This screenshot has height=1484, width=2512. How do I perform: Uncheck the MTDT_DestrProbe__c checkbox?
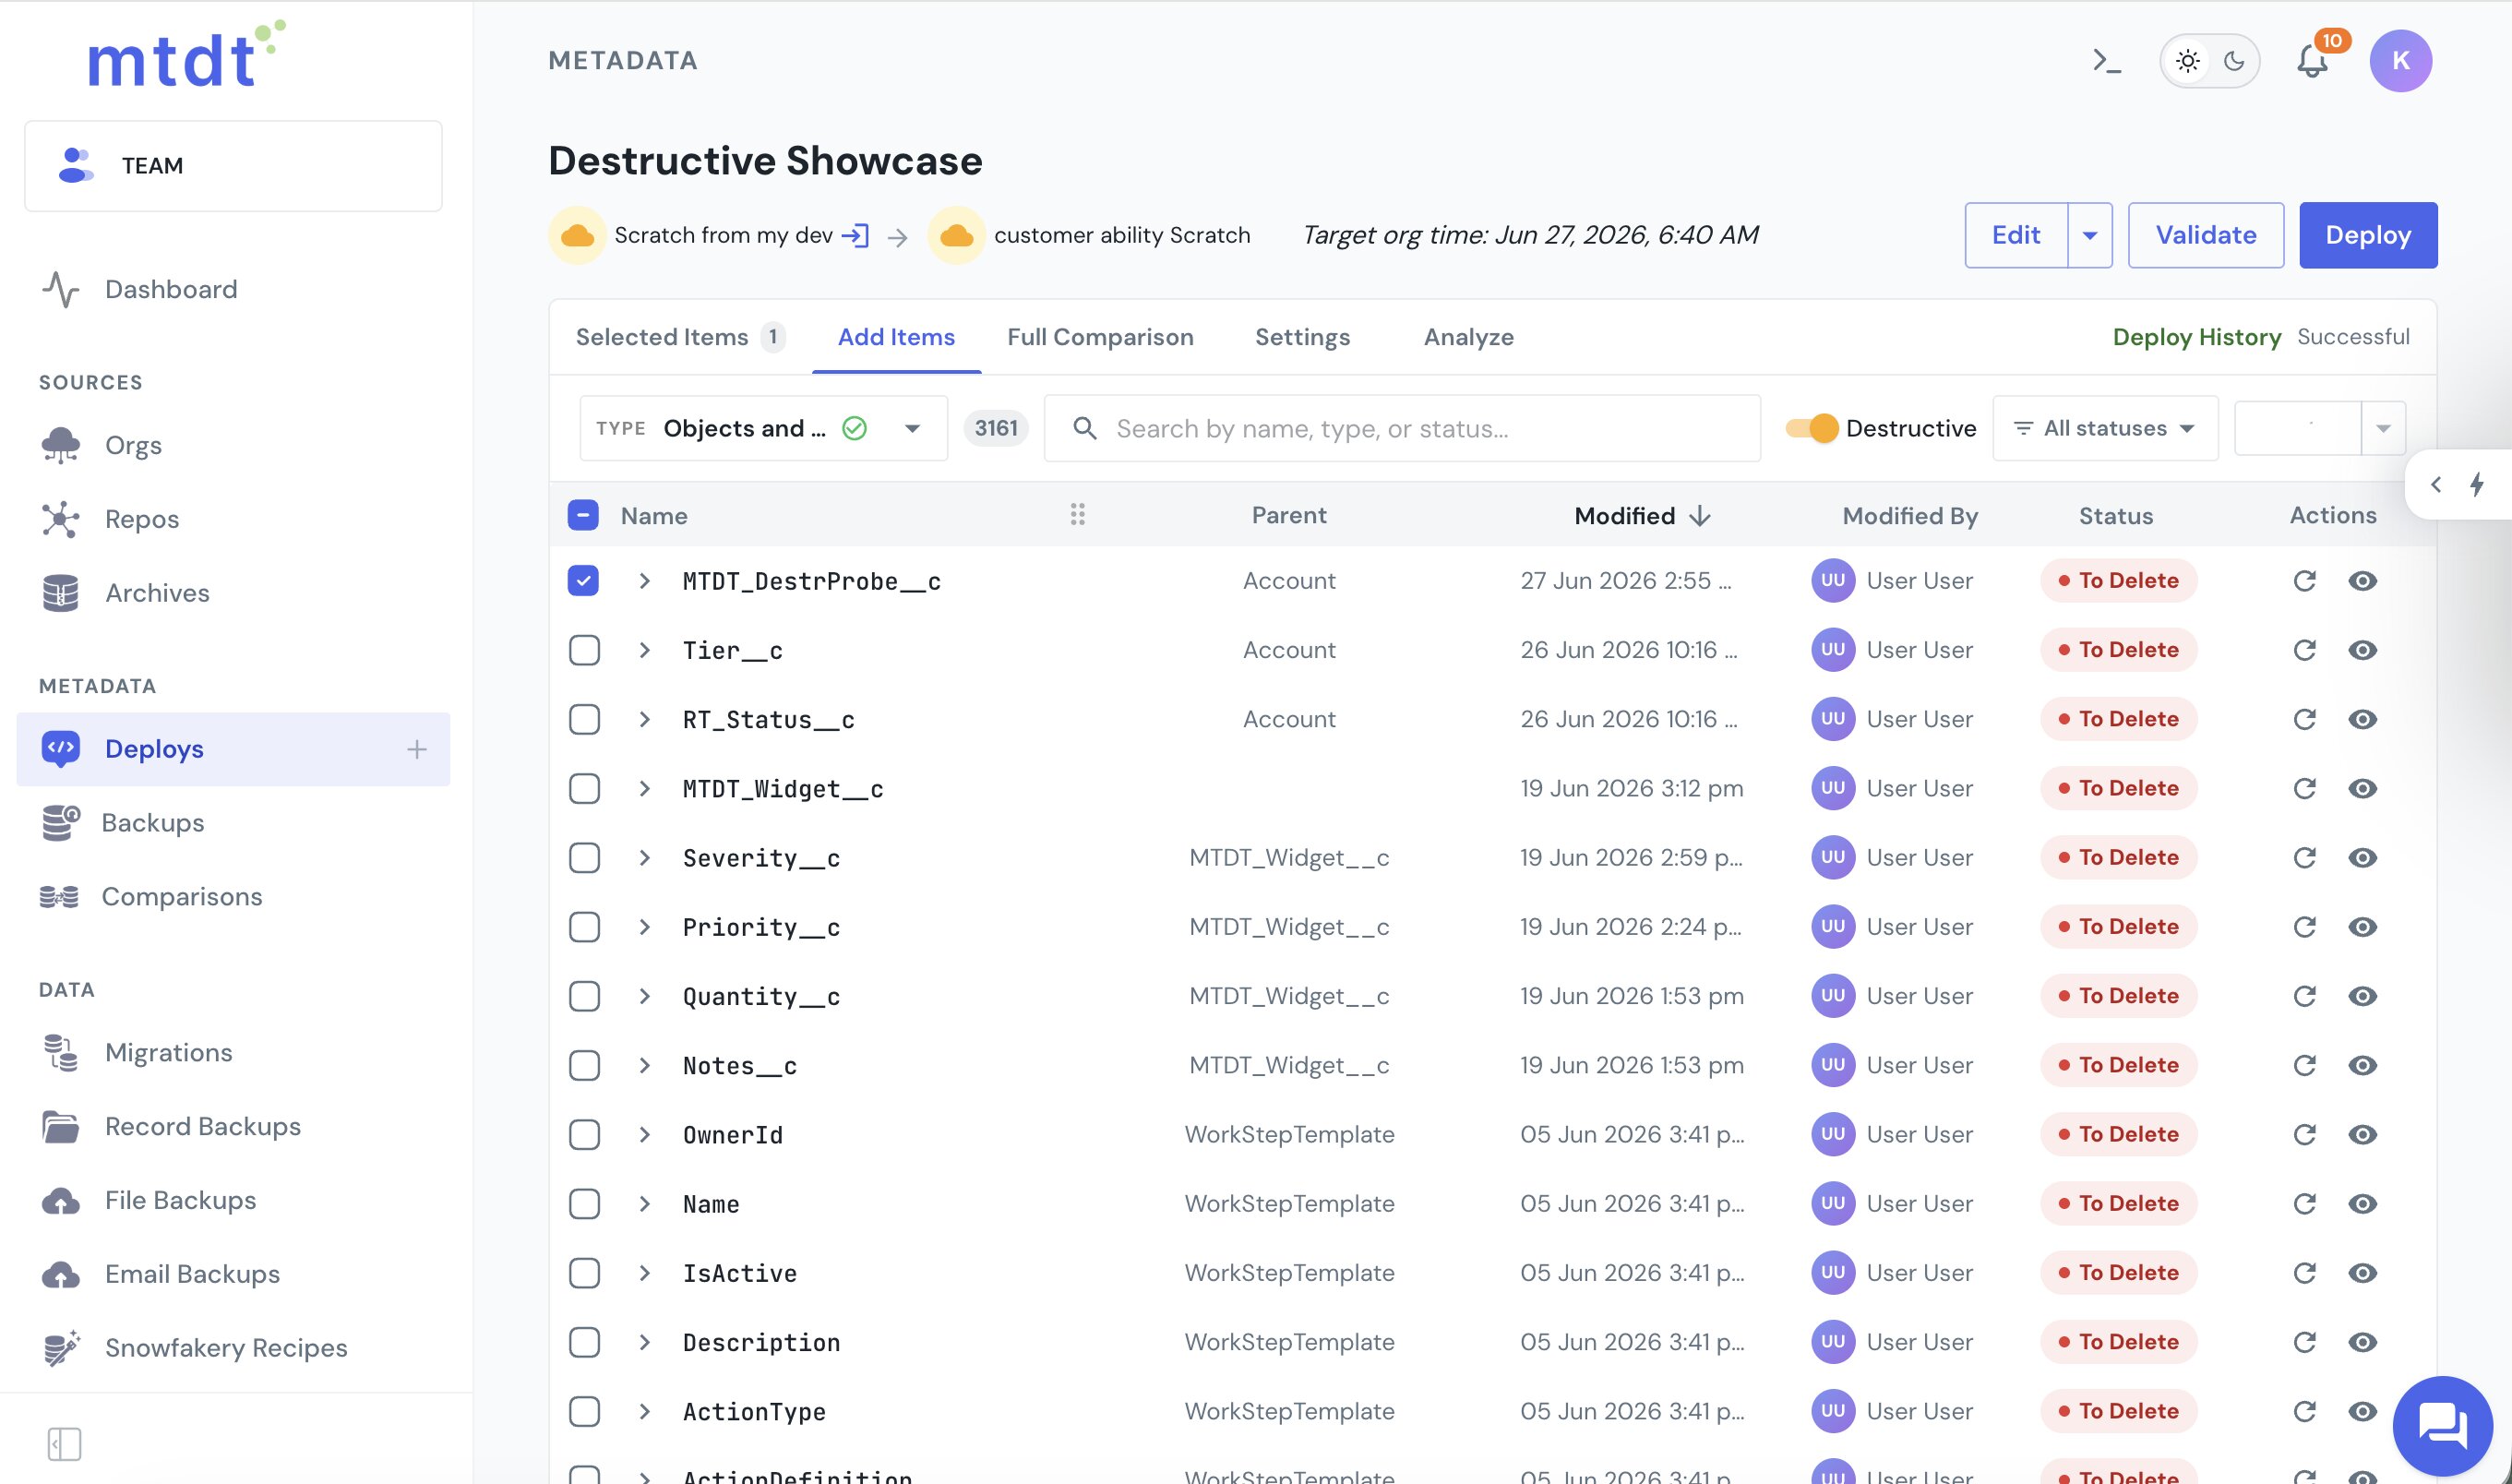(x=583, y=581)
